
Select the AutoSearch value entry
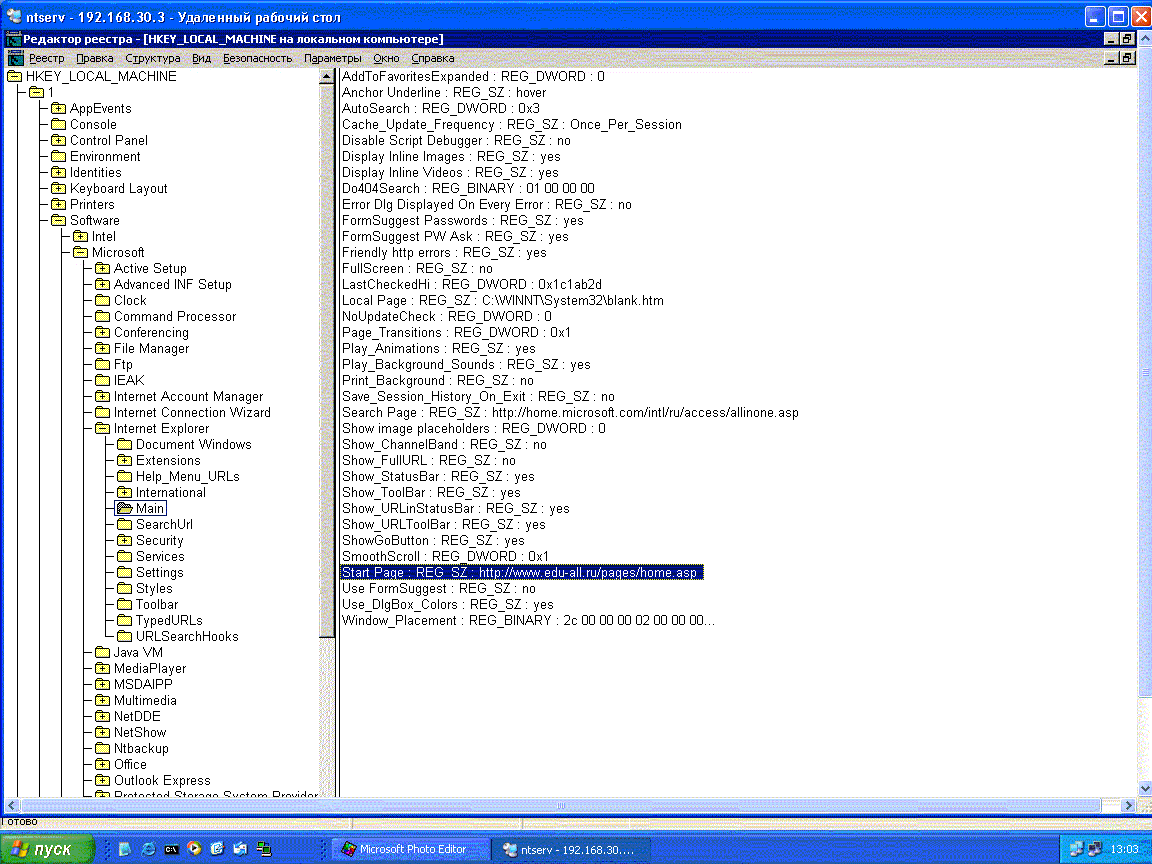coord(441,109)
